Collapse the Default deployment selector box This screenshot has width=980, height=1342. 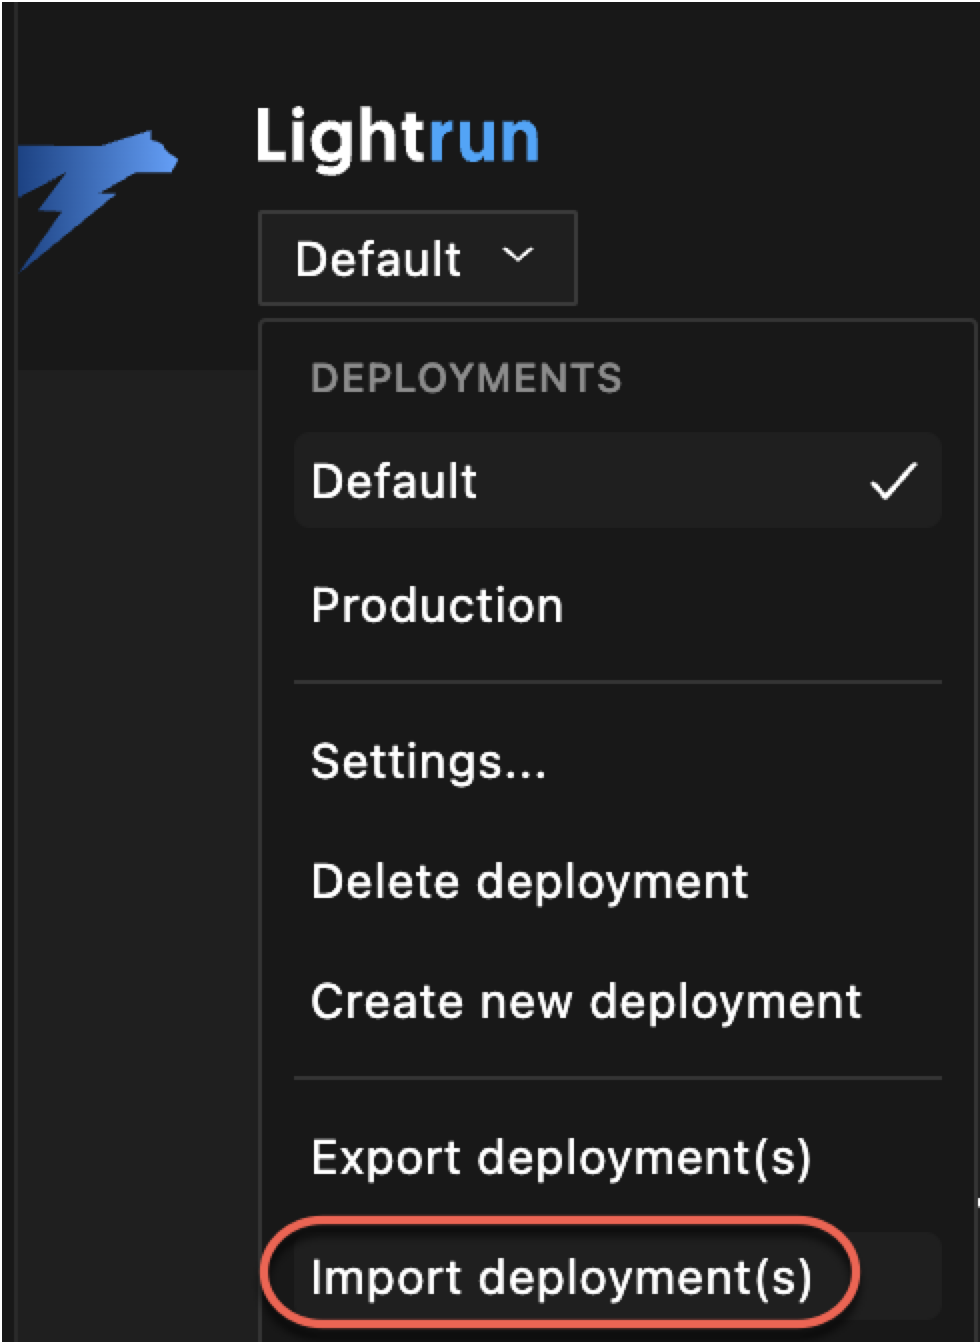point(417,258)
